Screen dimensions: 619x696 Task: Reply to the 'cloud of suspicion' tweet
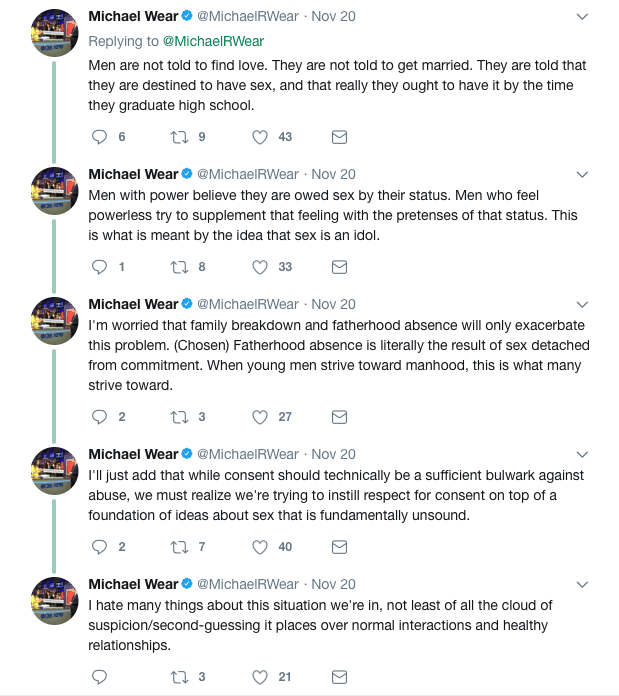(x=99, y=677)
